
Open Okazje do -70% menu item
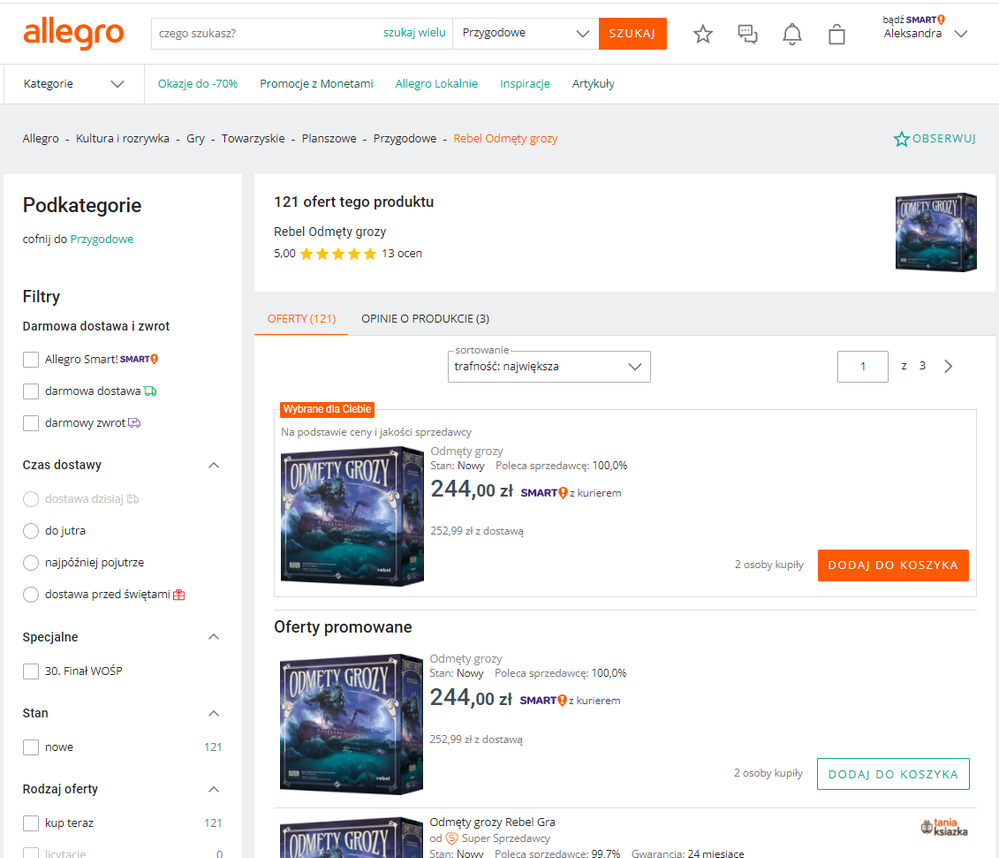point(198,84)
